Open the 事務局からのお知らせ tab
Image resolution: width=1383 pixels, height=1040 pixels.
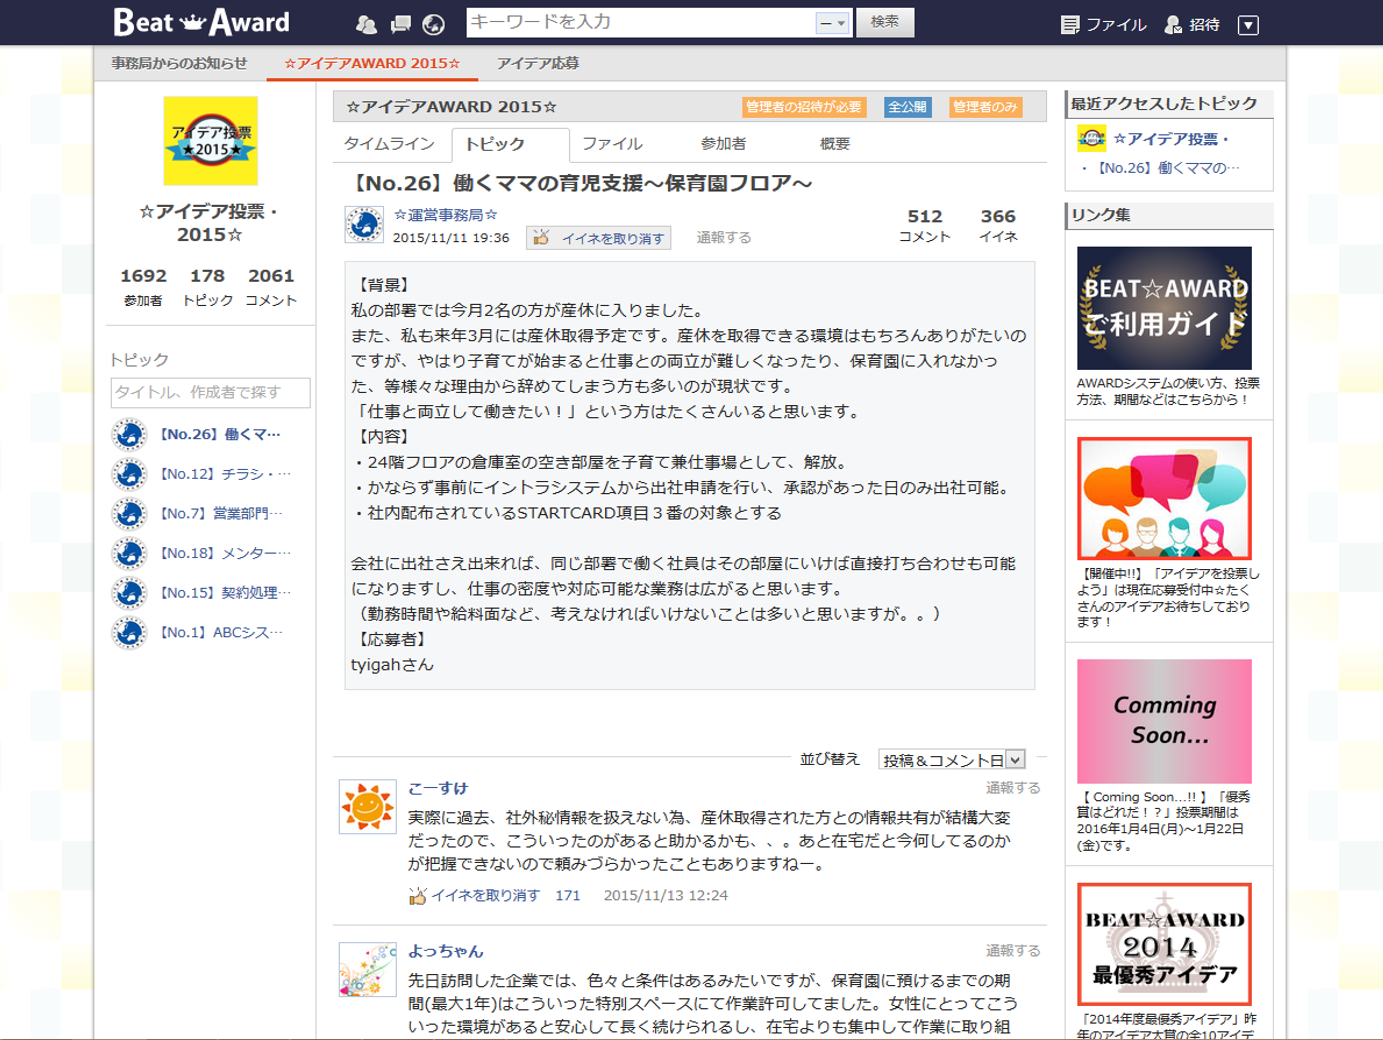tap(179, 63)
